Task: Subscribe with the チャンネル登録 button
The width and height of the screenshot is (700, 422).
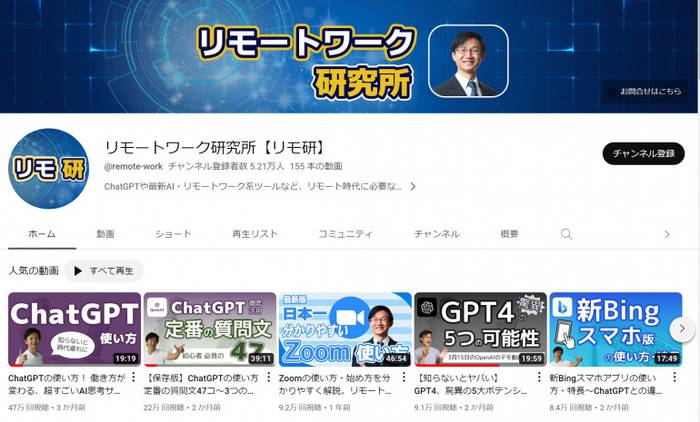Action: point(643,154)
